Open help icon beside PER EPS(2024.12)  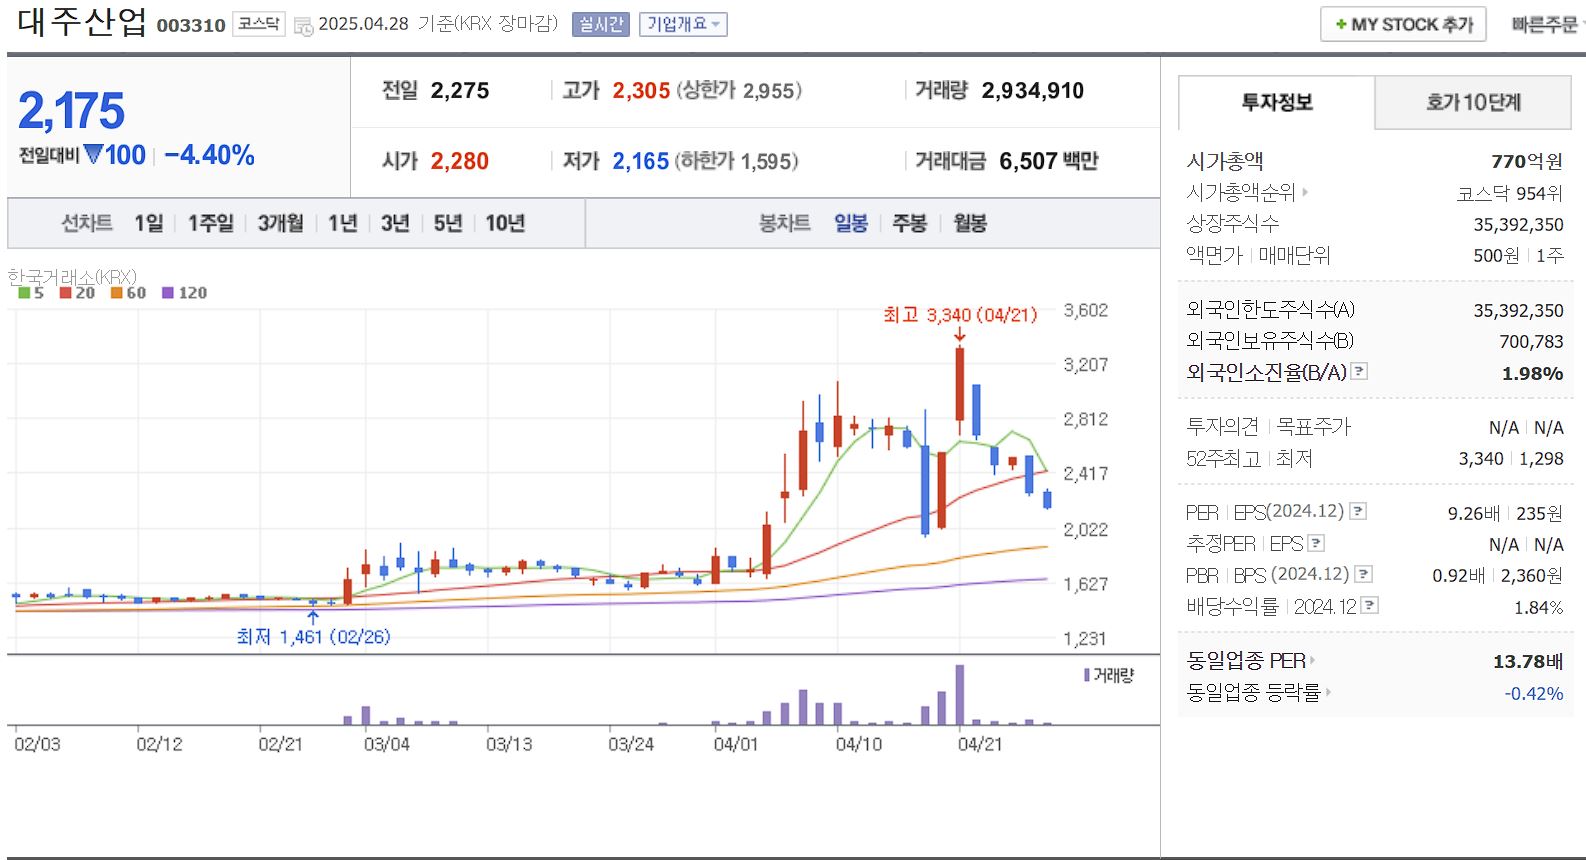[x=1358, y=511]
